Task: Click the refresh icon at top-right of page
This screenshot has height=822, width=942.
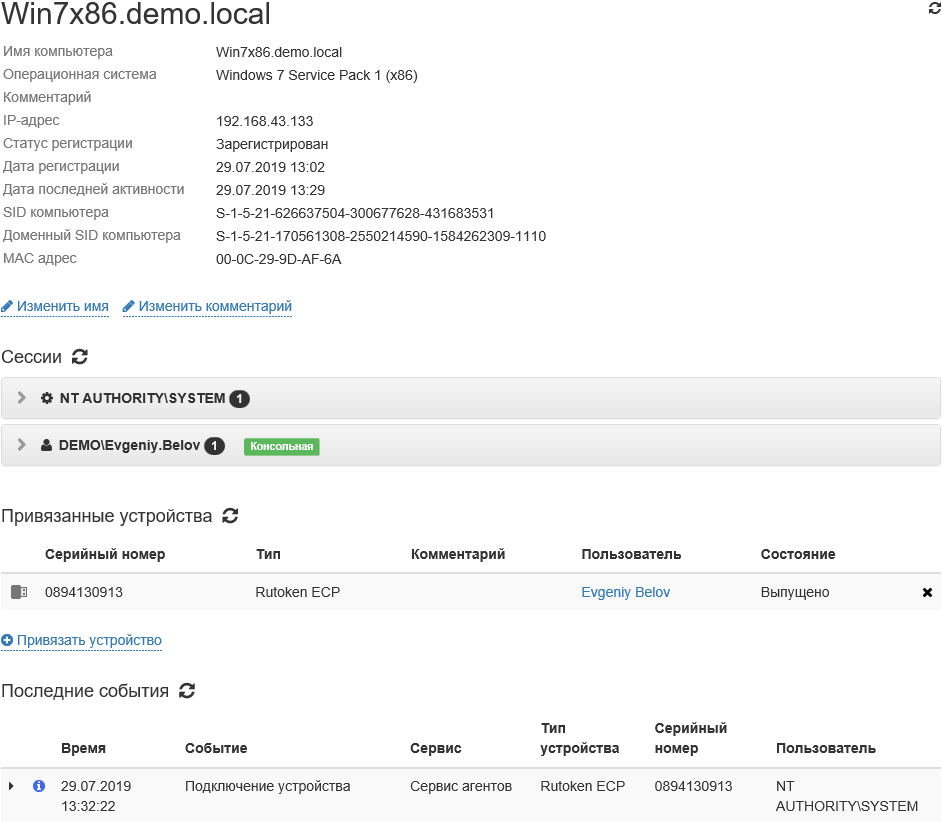Action: (x=934, y=9)
